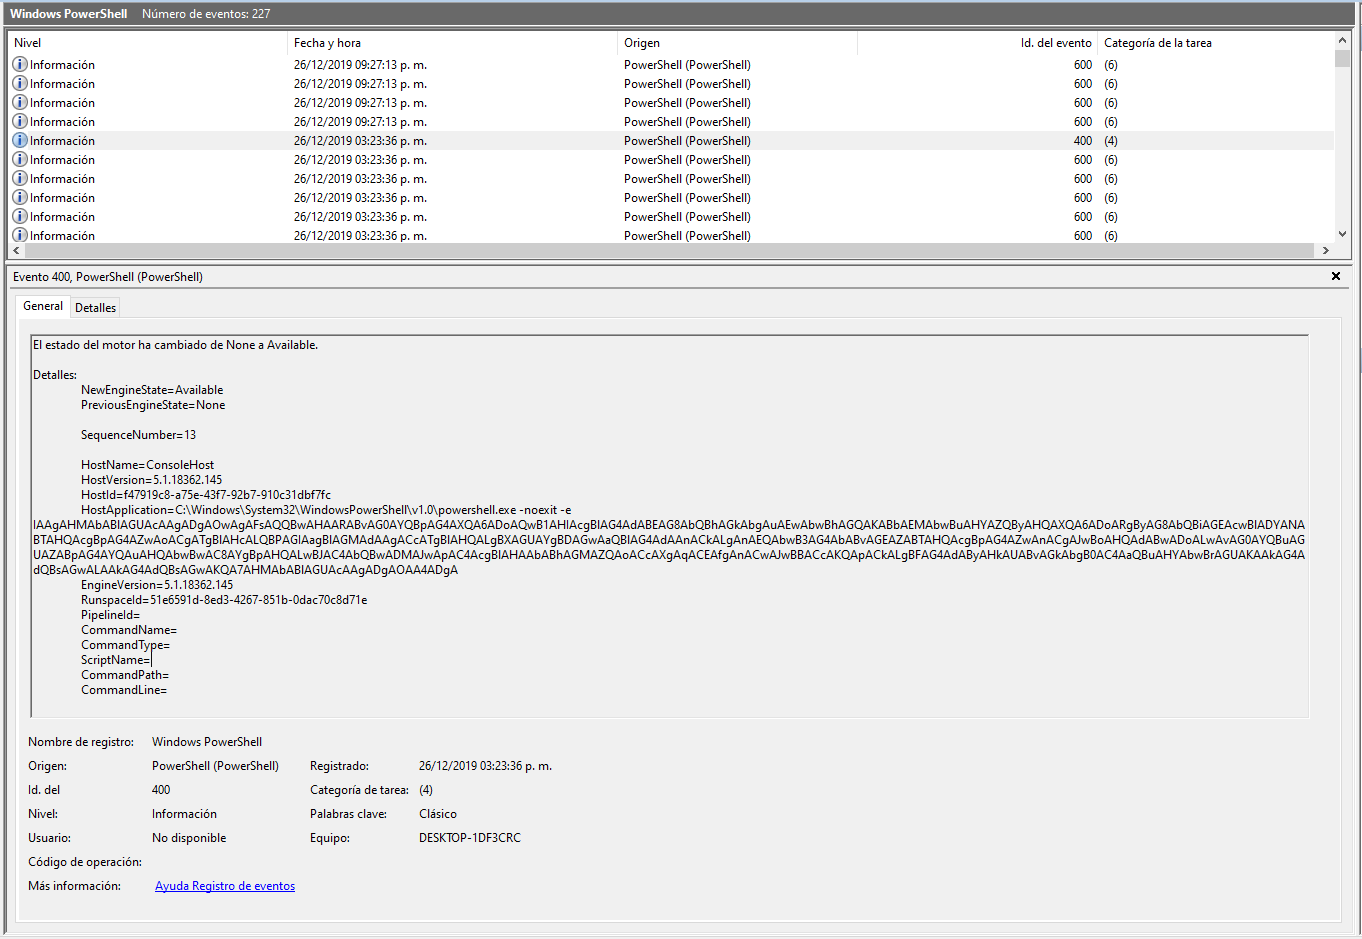Click the Palabras clave value Clásico

(438, 814)
